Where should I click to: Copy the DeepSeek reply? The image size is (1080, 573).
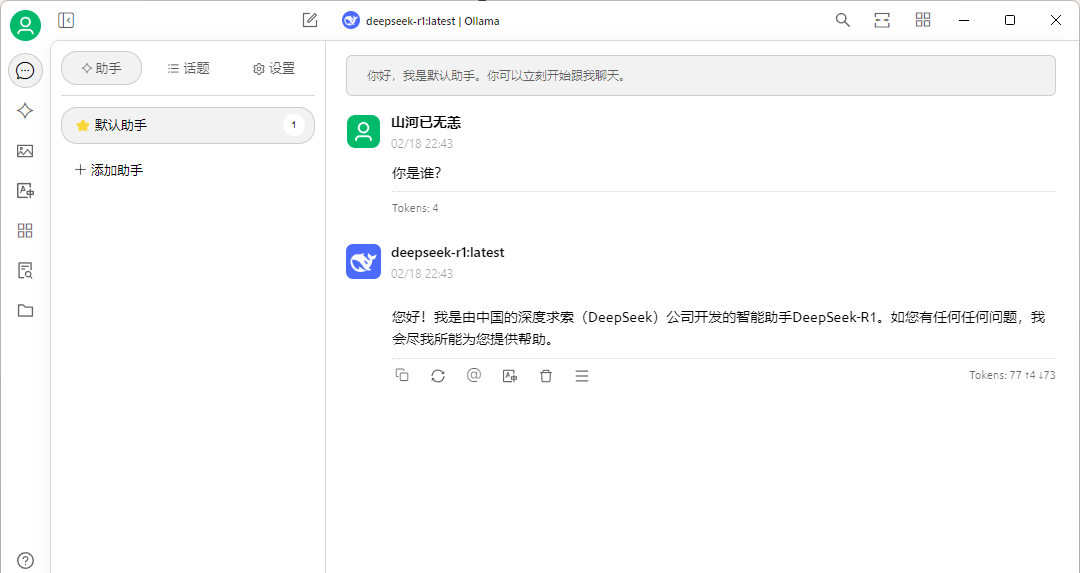coord(402,375)
